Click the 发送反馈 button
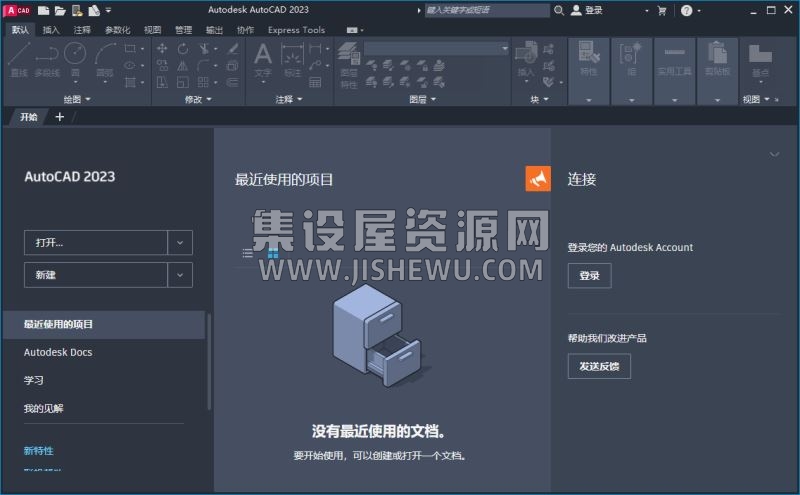 click(599, 366)
